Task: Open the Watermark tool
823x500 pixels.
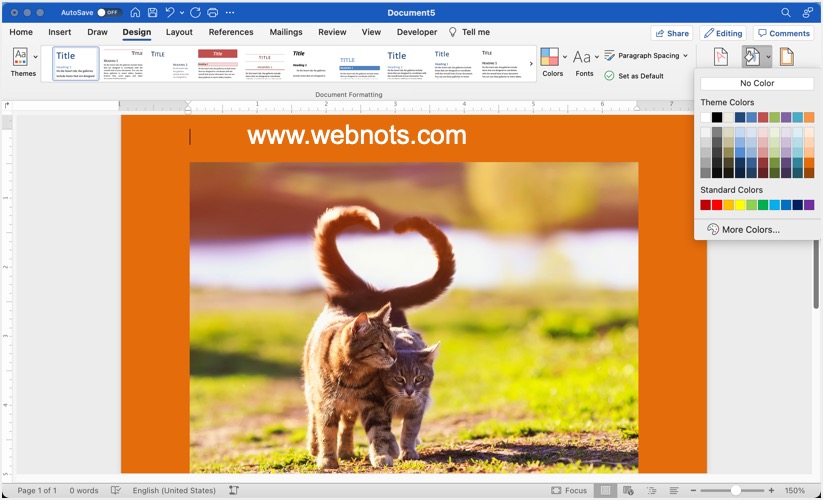Action: coord(720,58)
